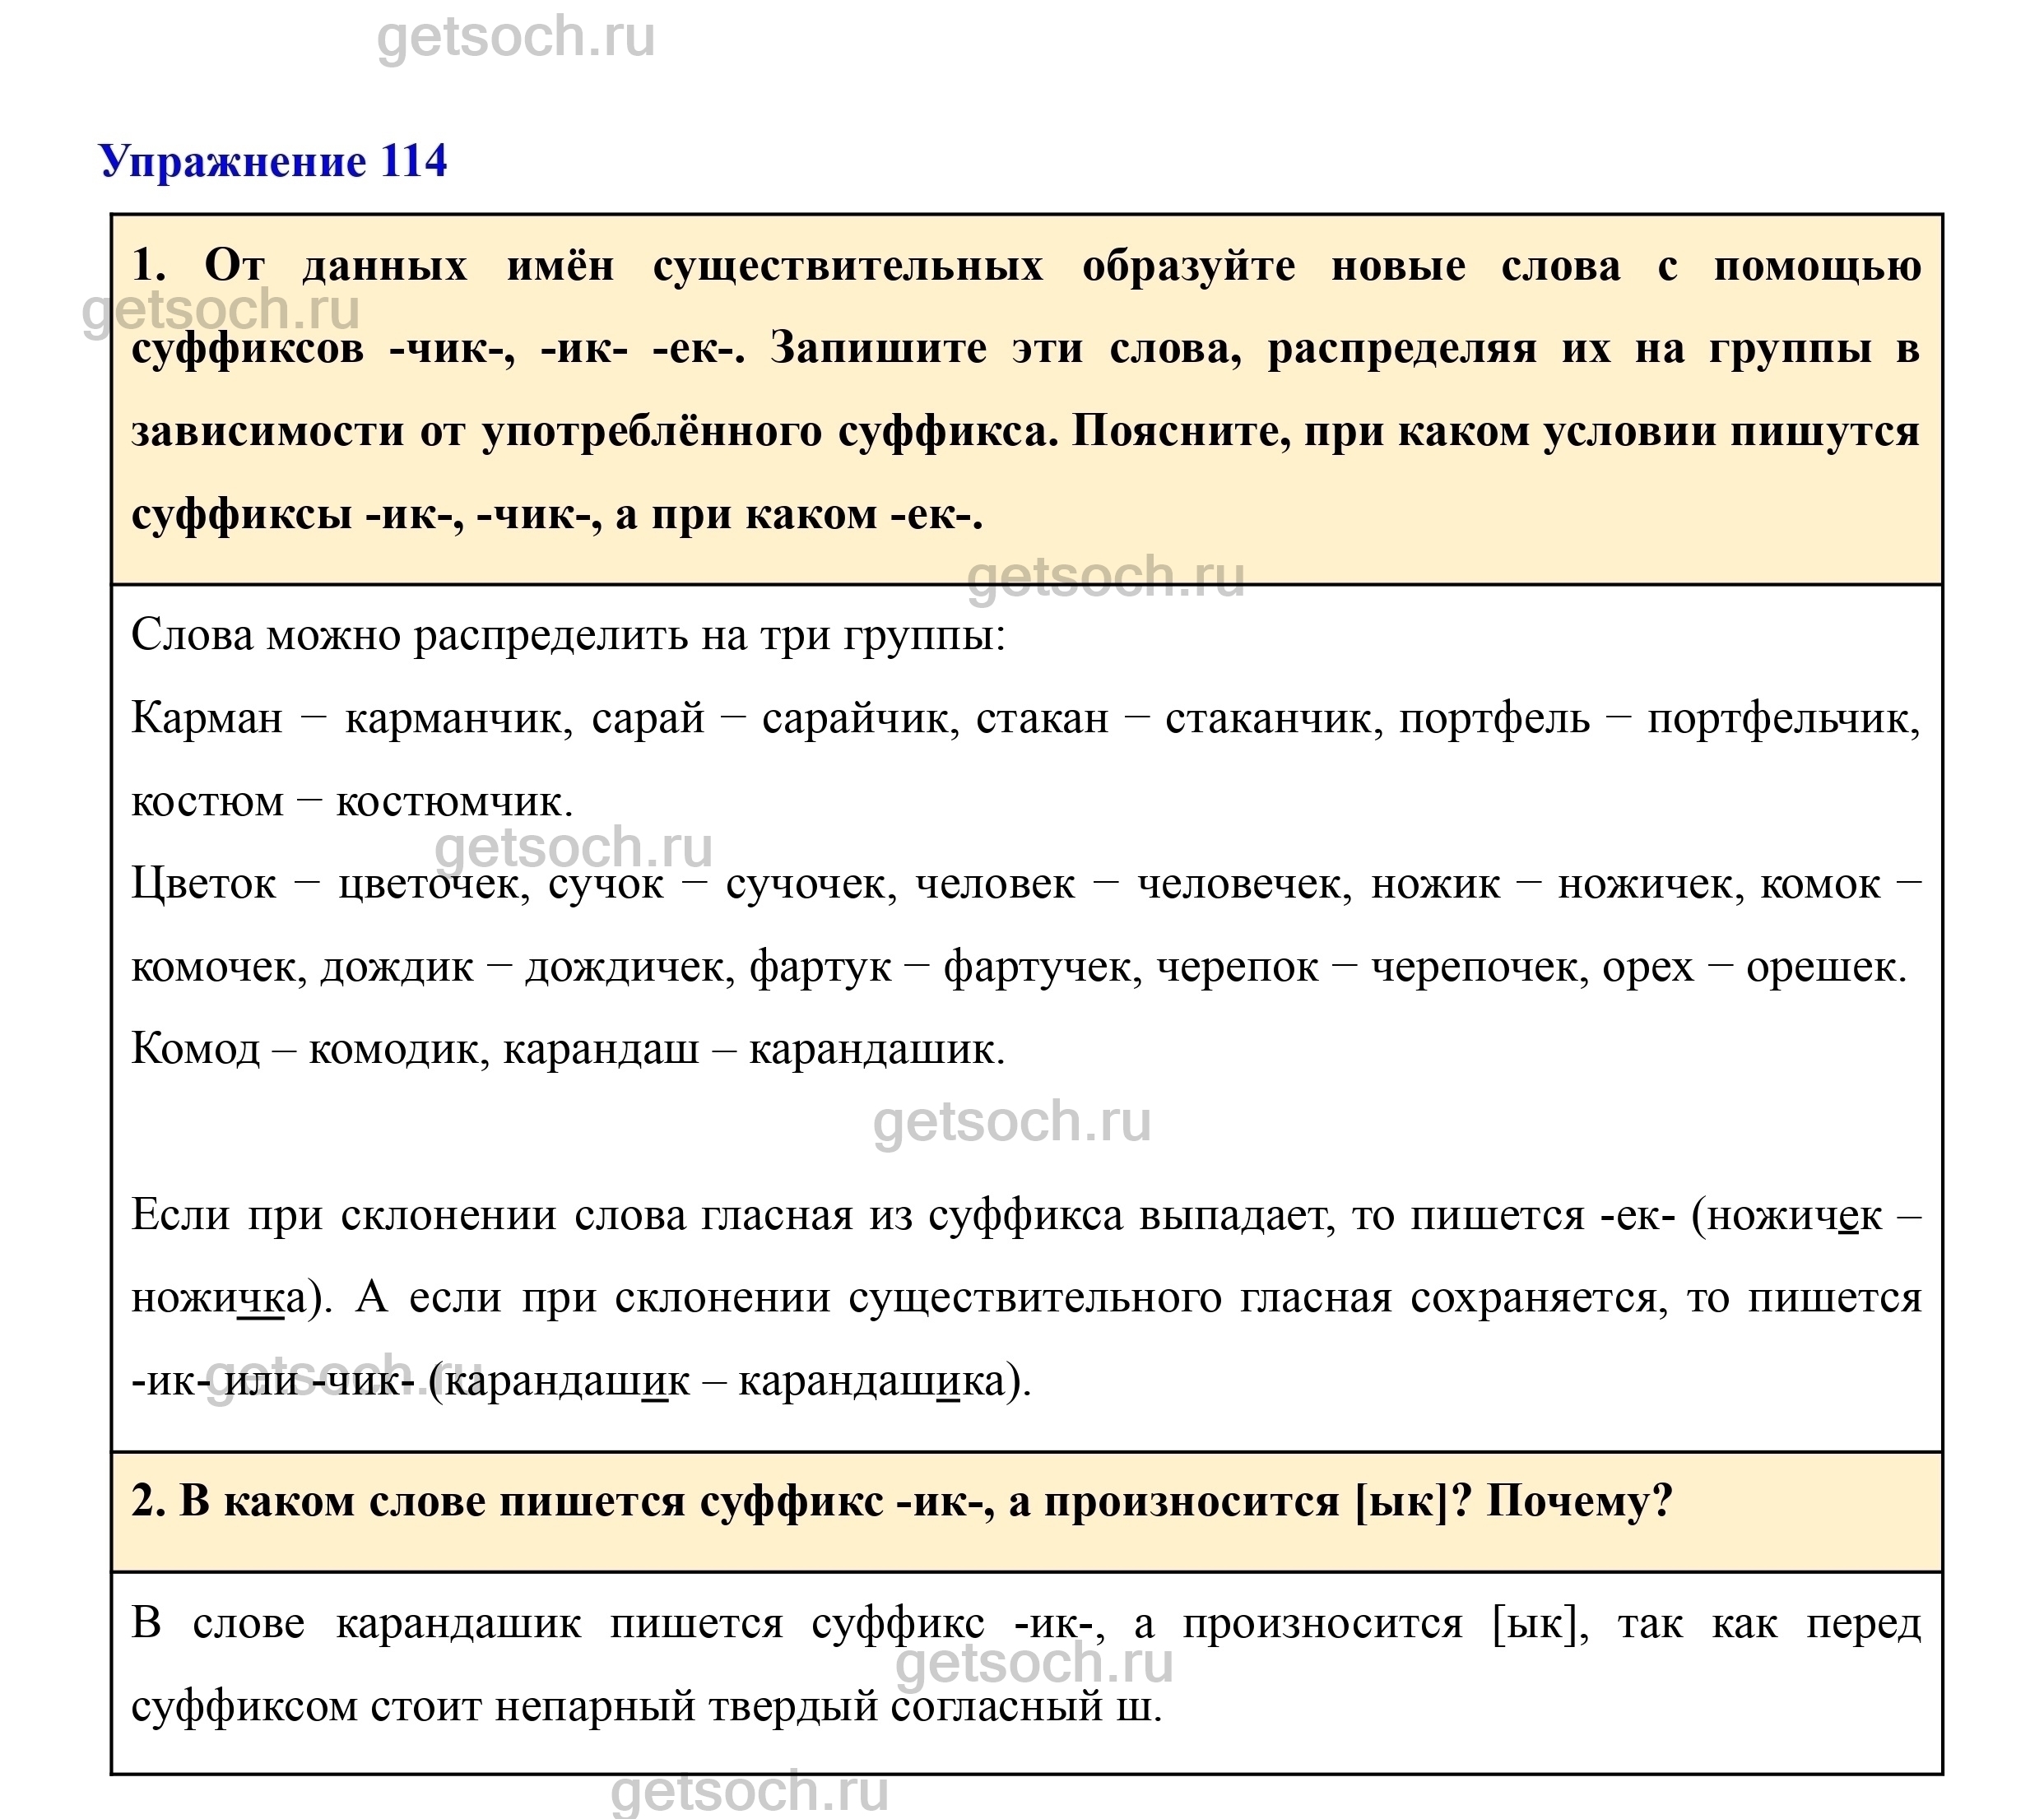Click the word карманчик
The height and width of the screenshot is (1819, 2044).
pos(457,719)
